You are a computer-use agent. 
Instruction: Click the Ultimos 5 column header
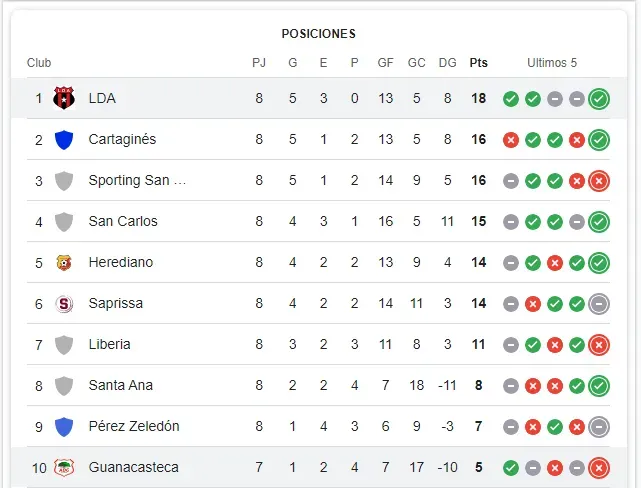[x=552, y=63]
